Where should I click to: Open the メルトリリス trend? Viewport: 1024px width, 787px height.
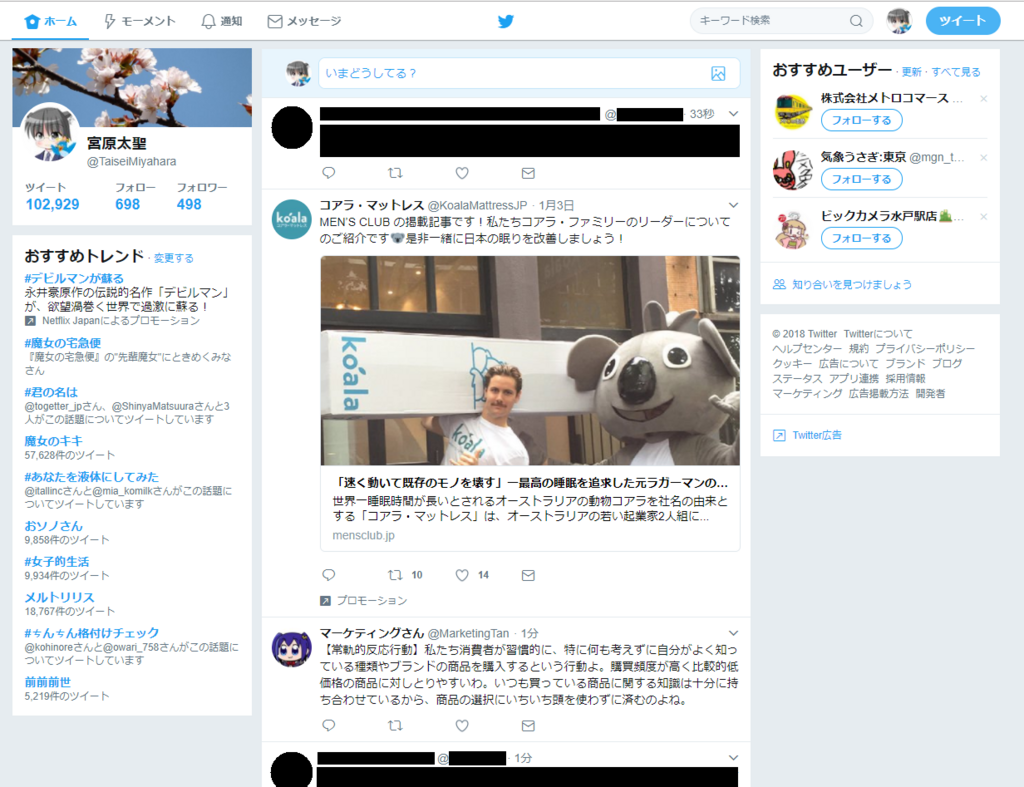tap(59, 597)
